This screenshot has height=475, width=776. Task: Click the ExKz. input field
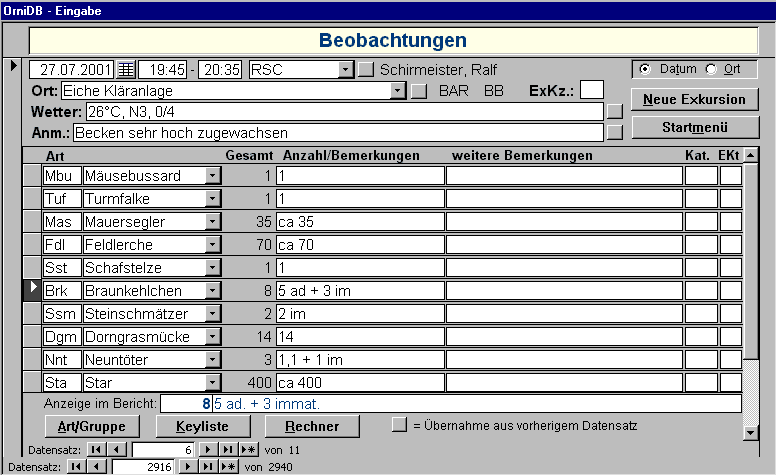(x=592, y=90)
